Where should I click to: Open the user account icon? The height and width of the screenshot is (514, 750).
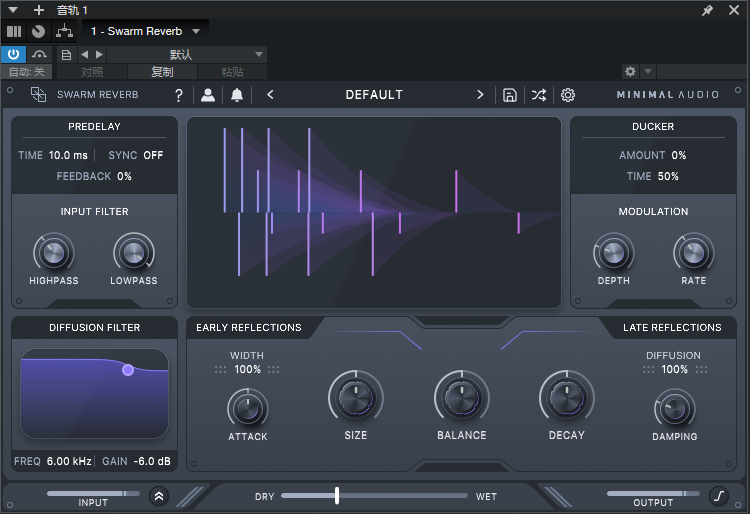tap(208, 95)
